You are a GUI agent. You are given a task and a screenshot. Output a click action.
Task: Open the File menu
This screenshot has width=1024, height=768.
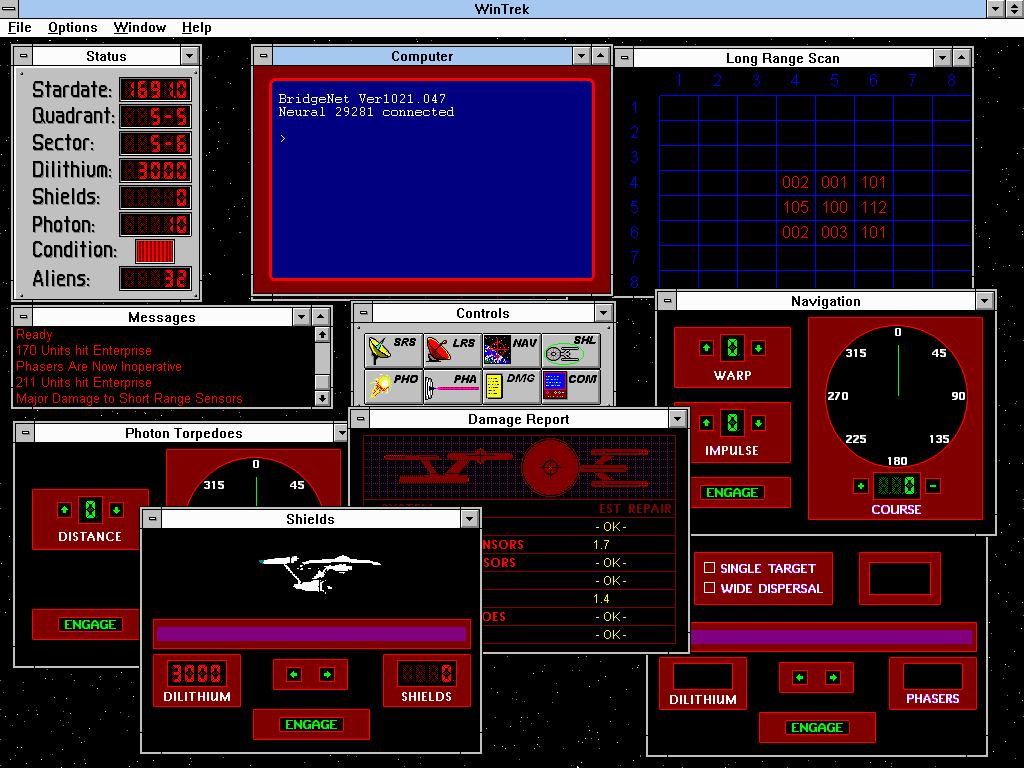(x=20, y=27)
